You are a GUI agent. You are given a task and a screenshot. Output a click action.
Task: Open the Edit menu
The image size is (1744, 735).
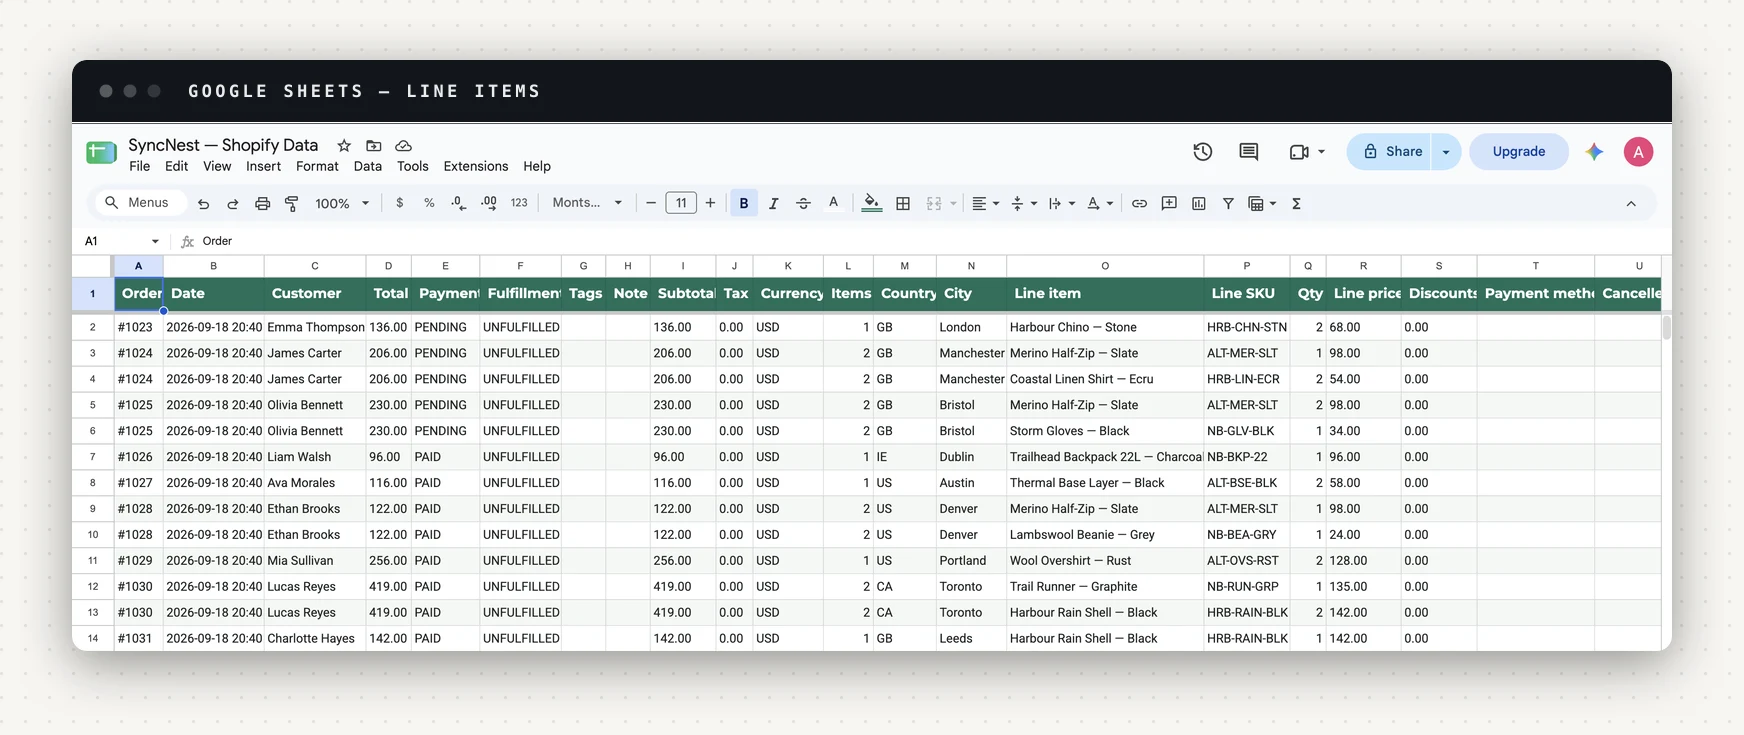point(177,167)
